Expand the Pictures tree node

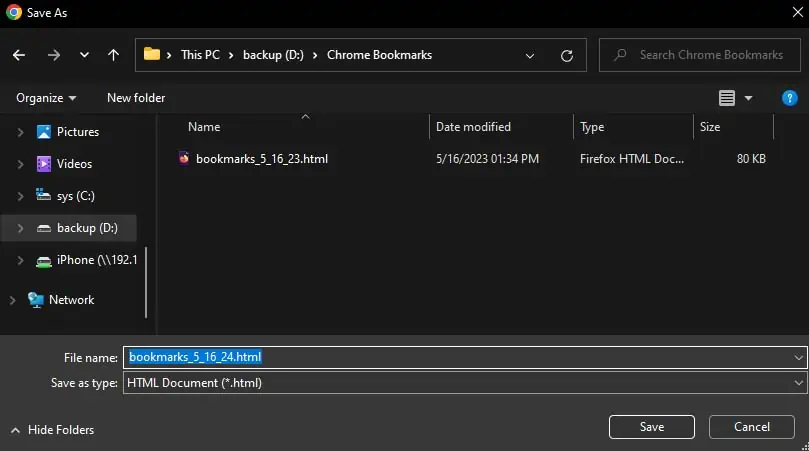[x=20, y=132]
